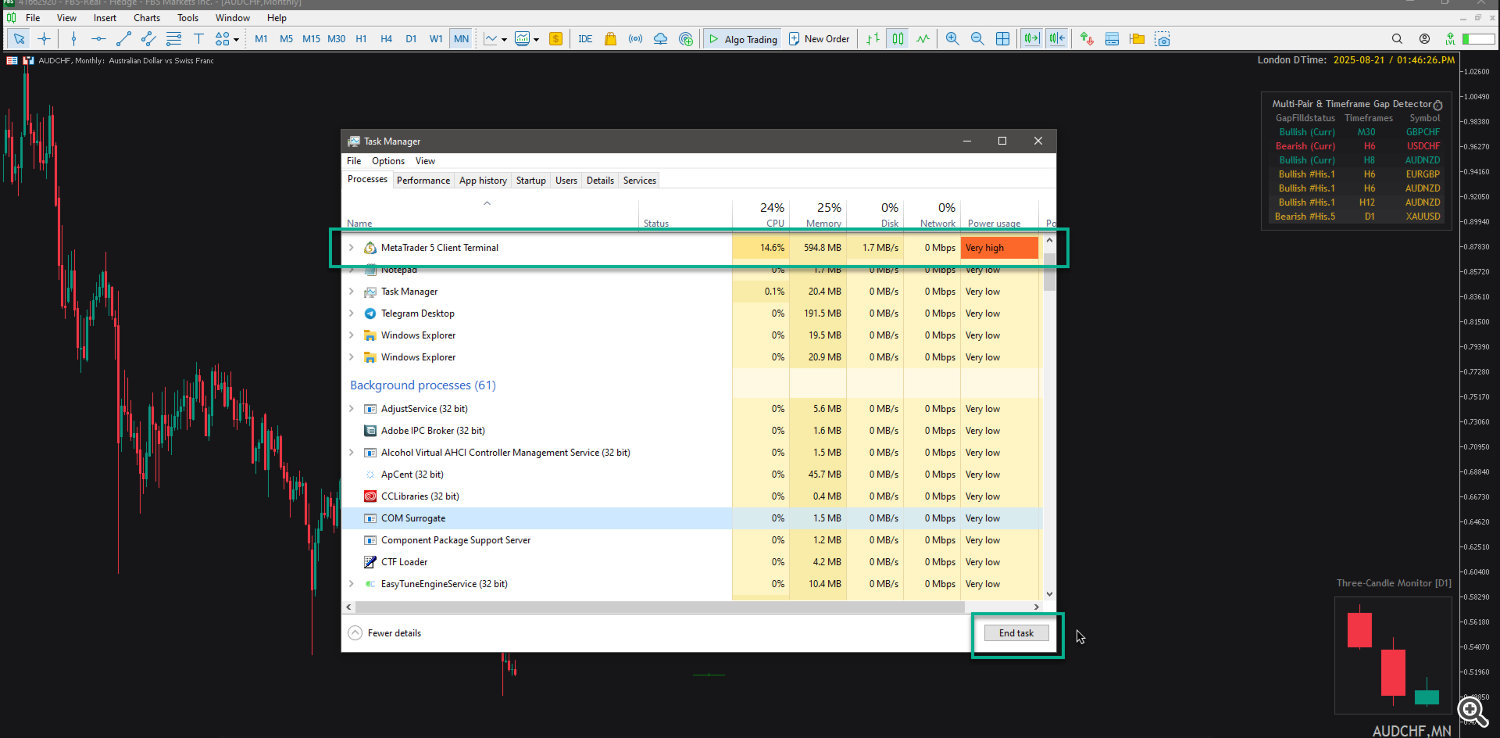Open the geometric shapes dropdown arrow
This screenshot has height=738, width=1500.
point(236,38)
